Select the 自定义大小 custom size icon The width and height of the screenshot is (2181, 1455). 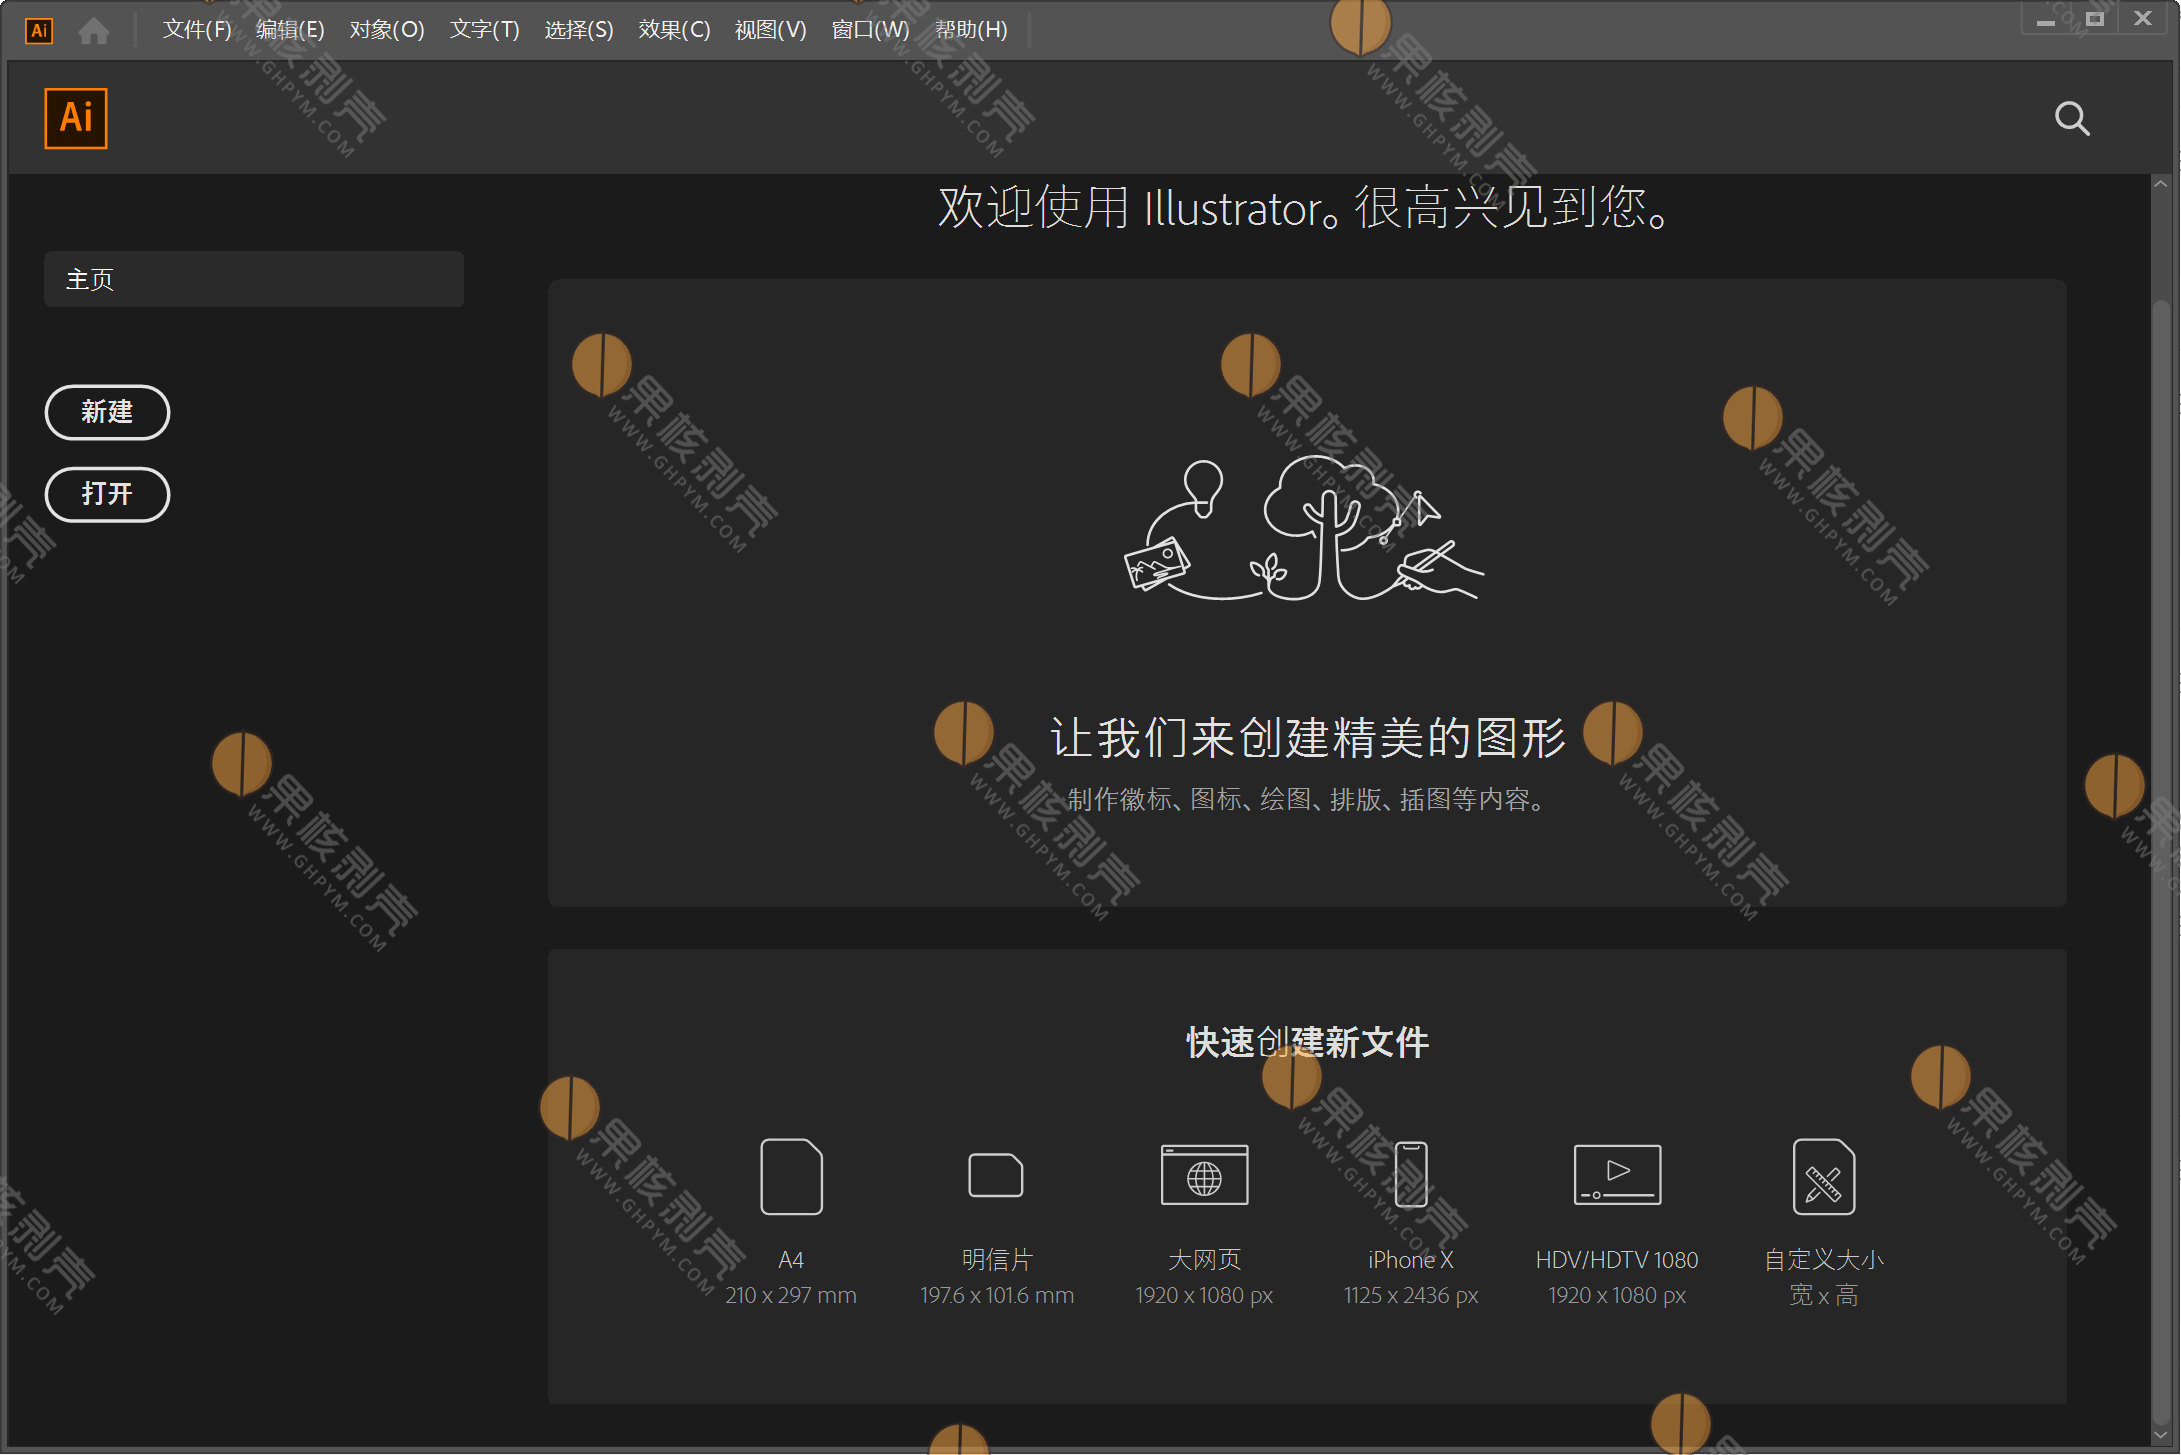tap(1824, 1177)
